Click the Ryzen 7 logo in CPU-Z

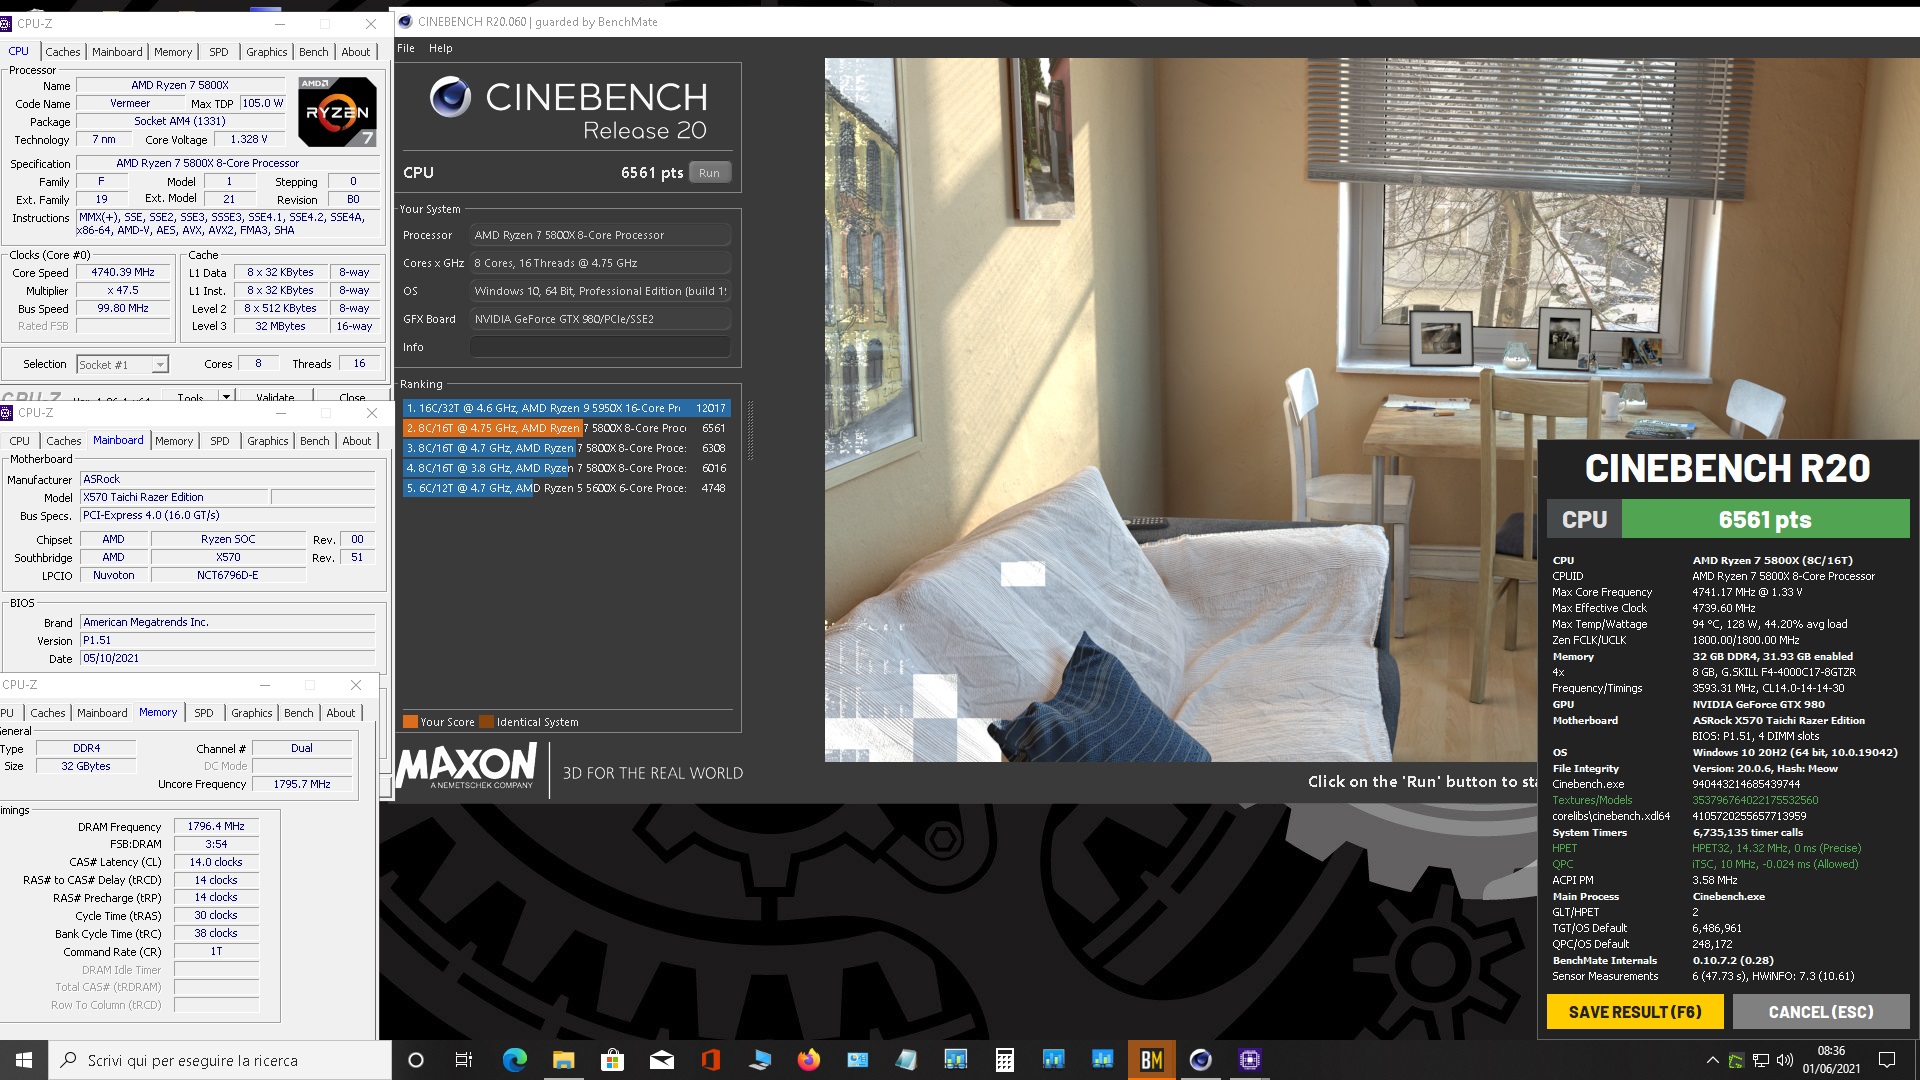[337, 111]
